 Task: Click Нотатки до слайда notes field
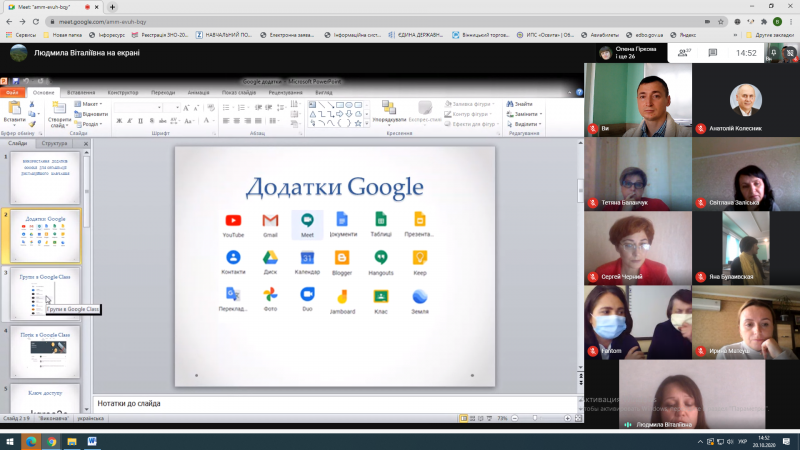pyautogui.click(x=335, y=404)
